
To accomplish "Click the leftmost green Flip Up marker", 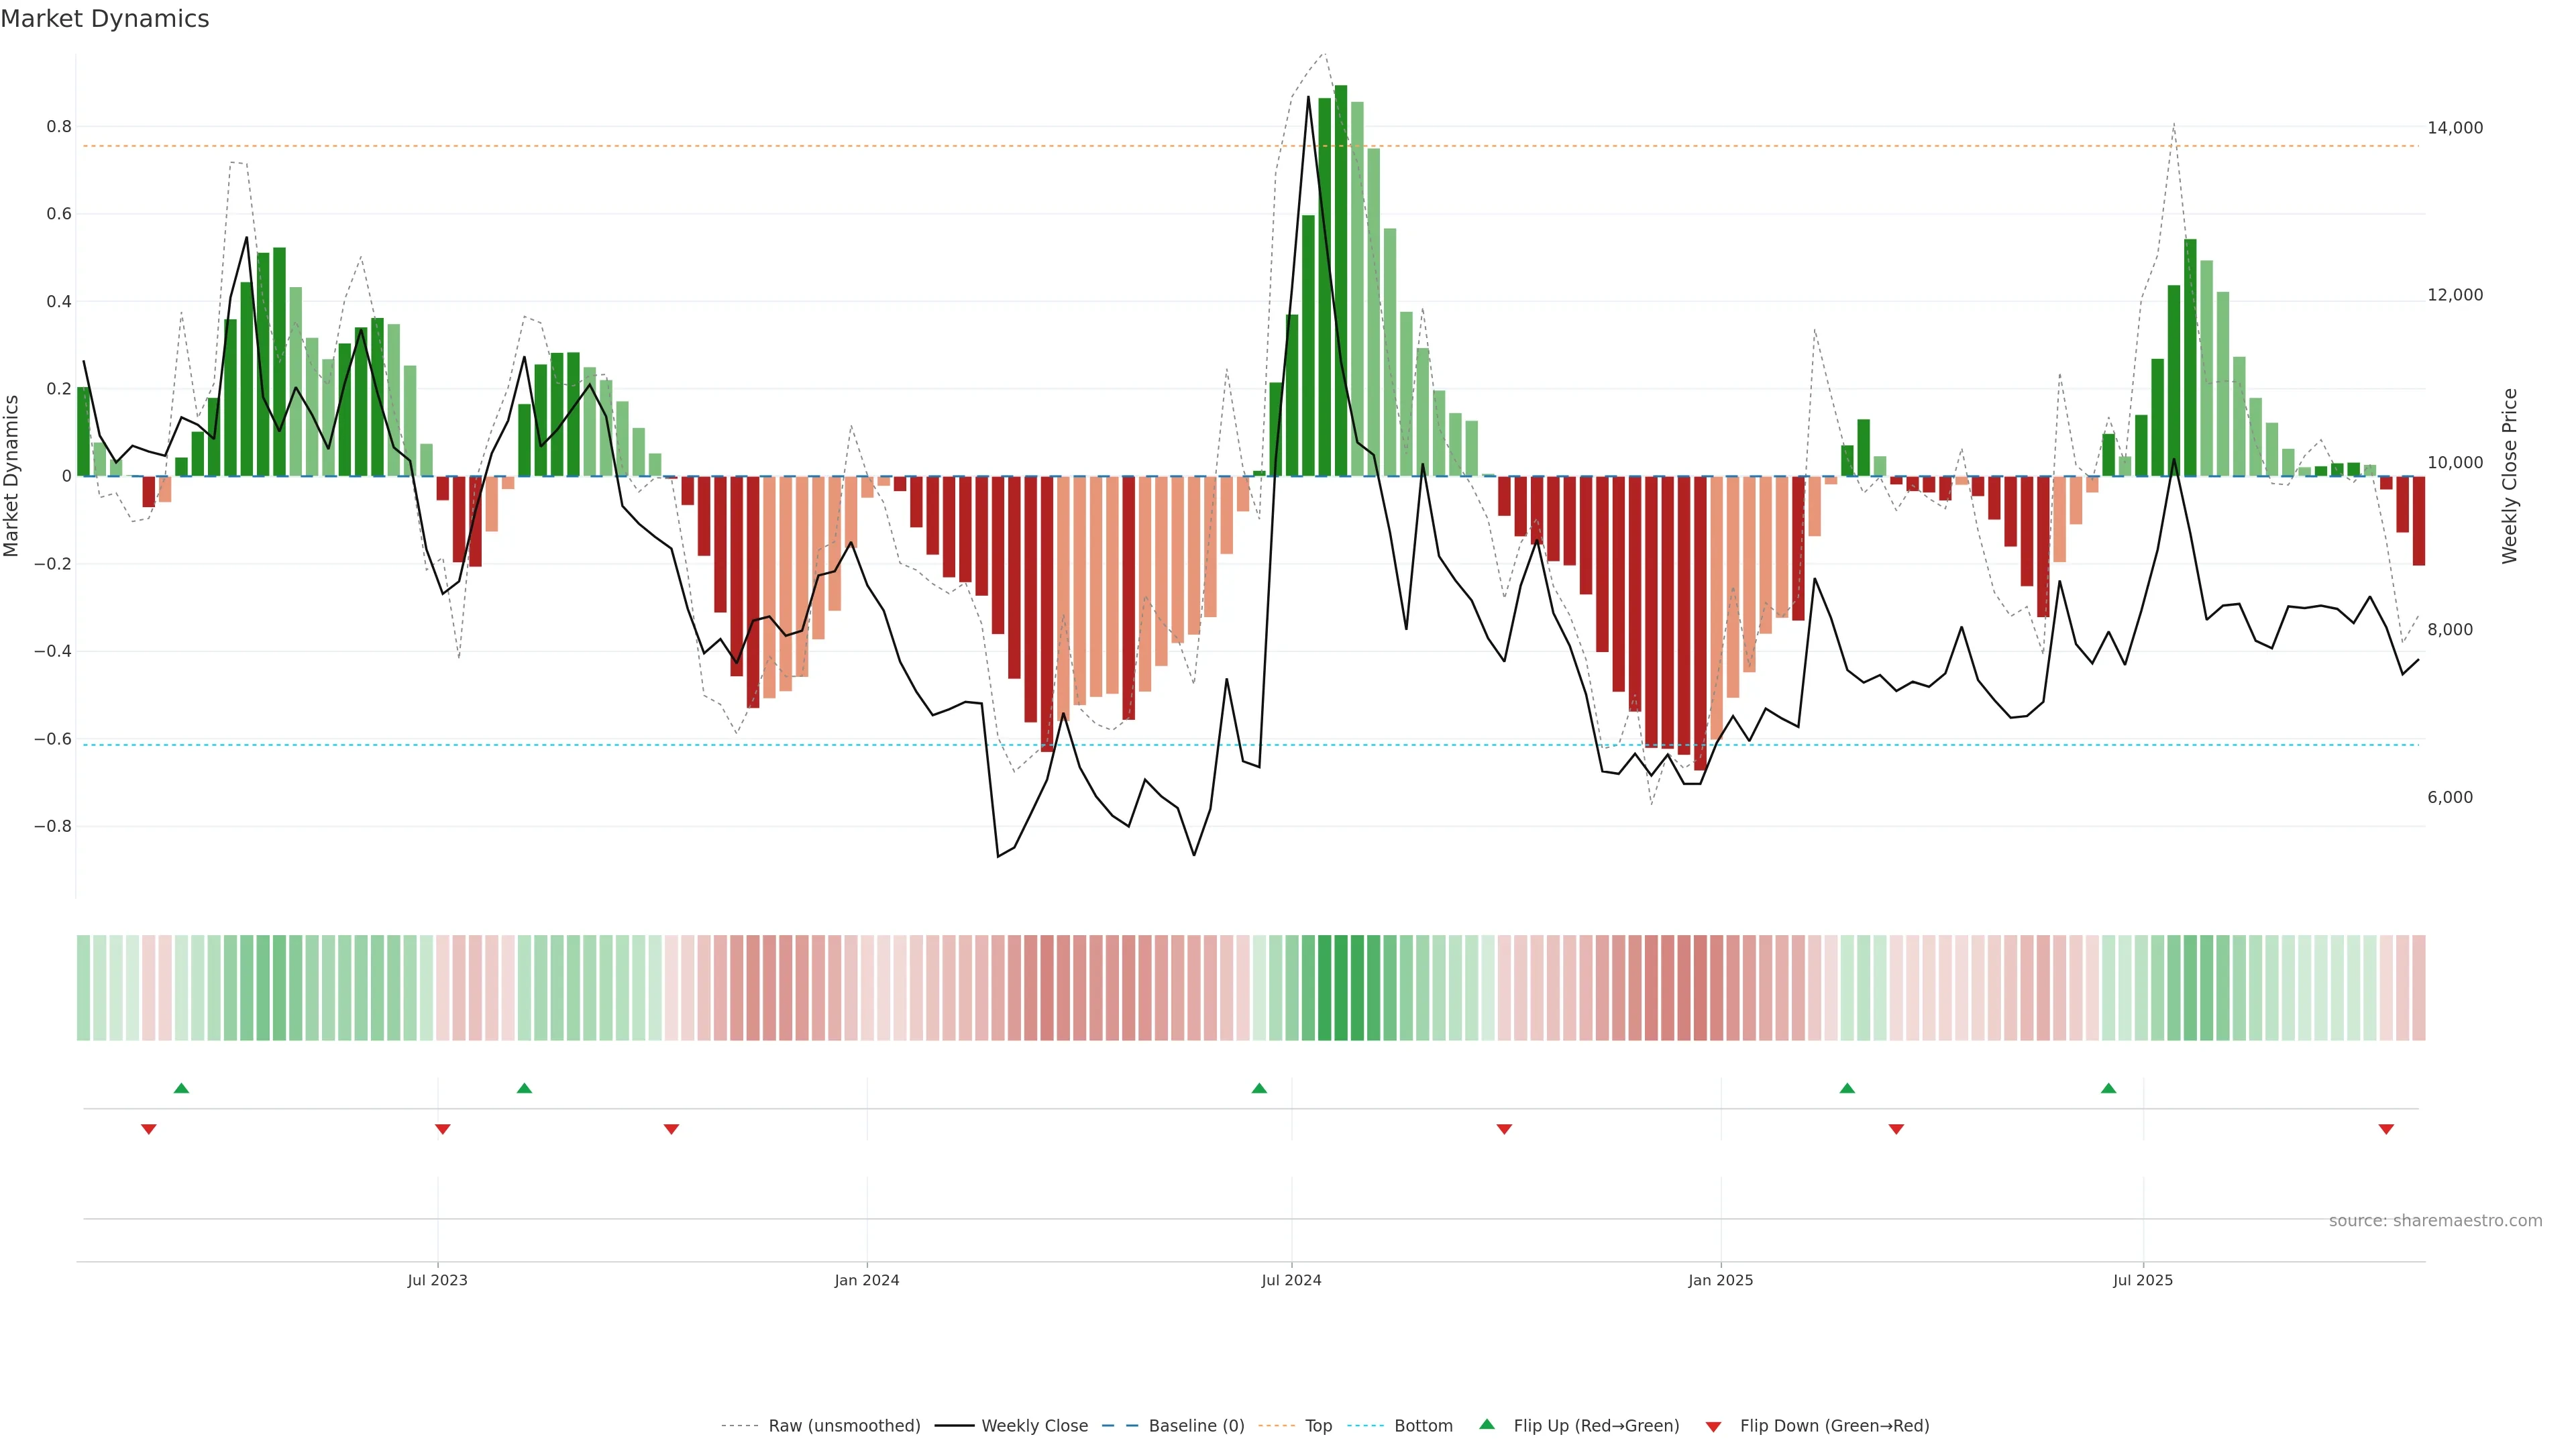I will point(181,1088).
